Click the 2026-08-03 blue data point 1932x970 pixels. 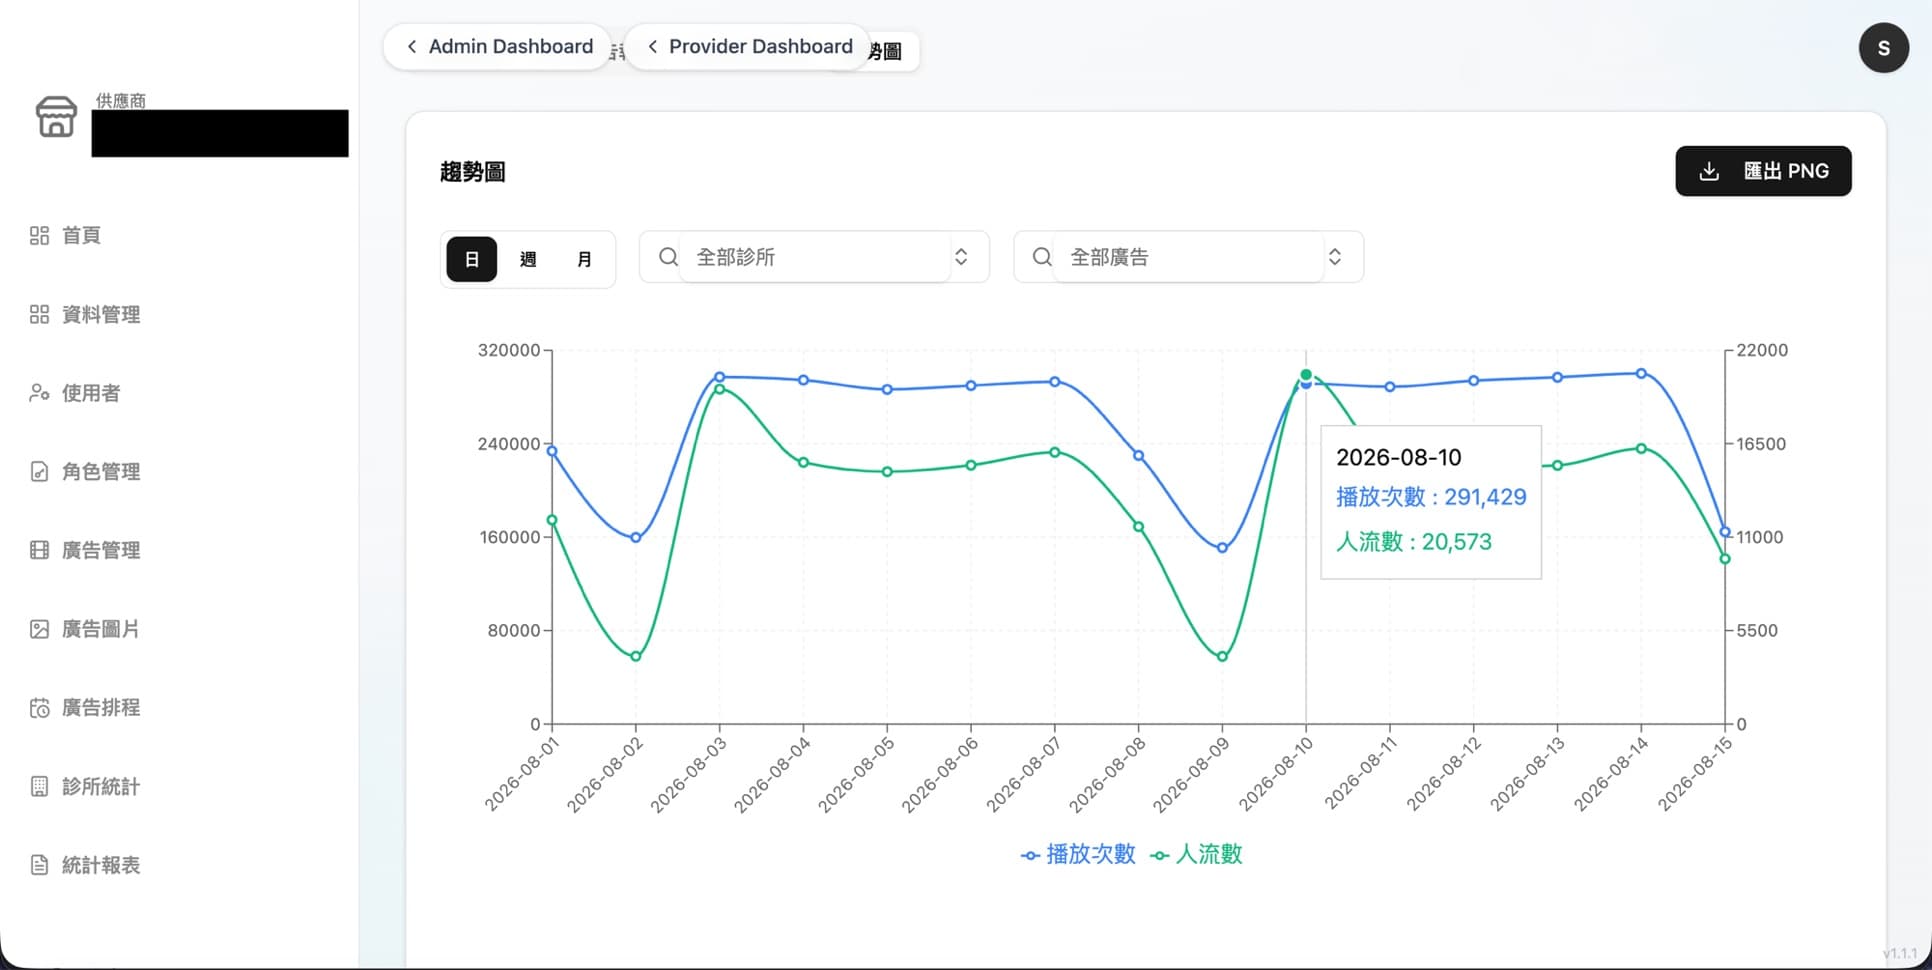tap(720, 377)
